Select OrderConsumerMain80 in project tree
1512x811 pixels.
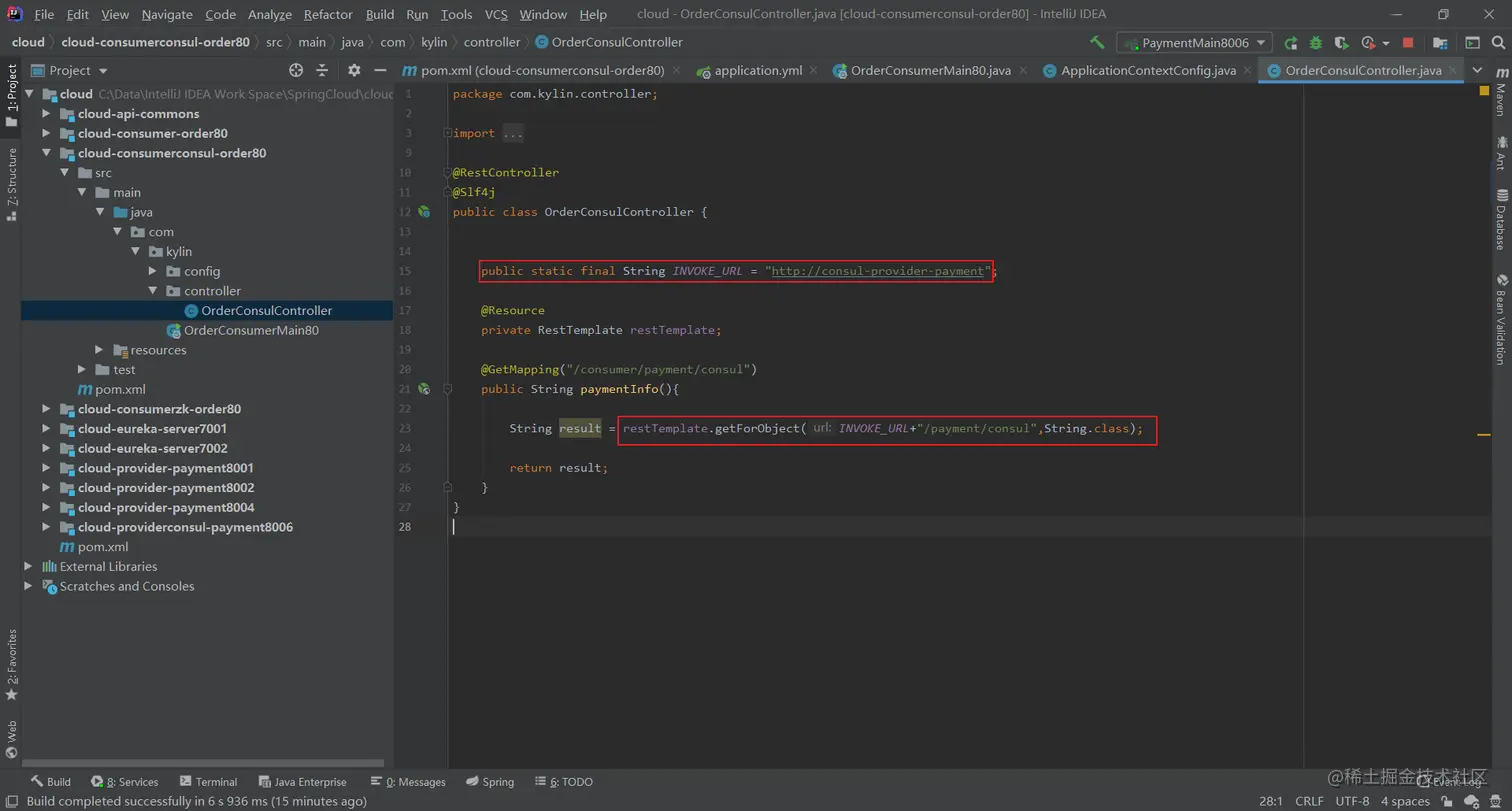[251, 330]
